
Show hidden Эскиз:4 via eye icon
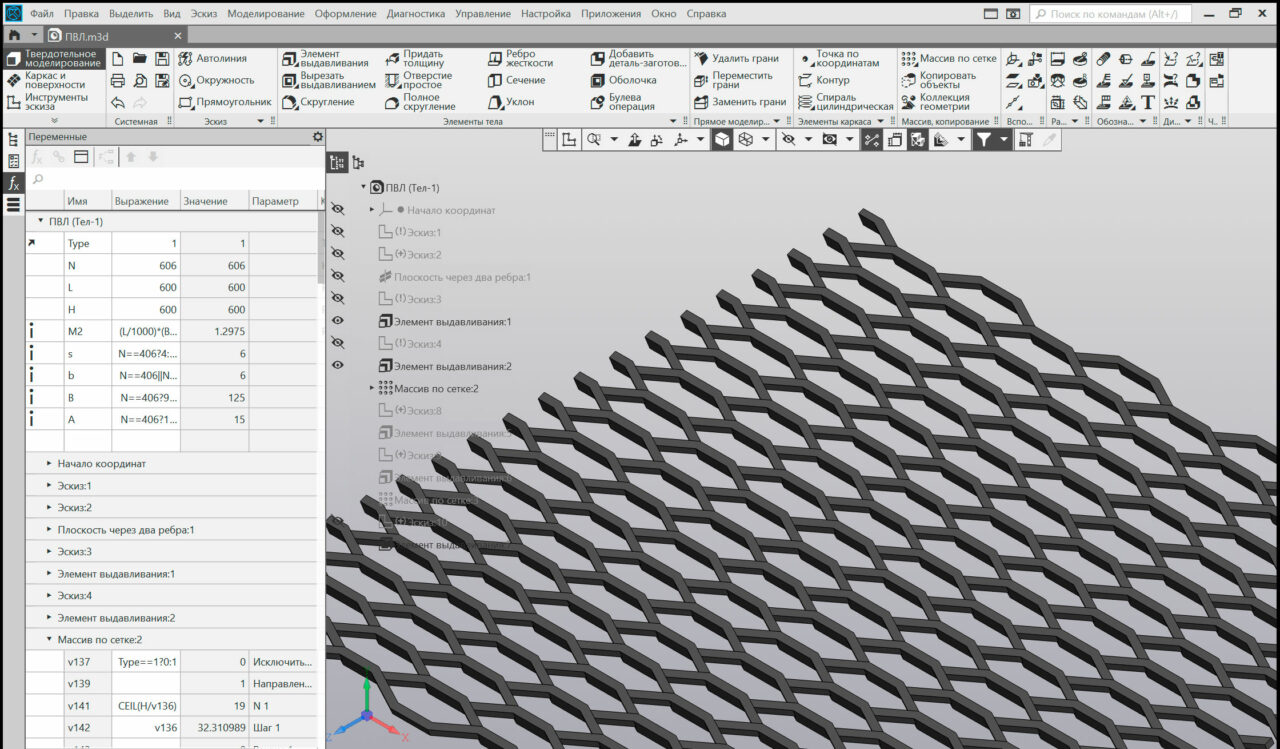pos(338,343)
